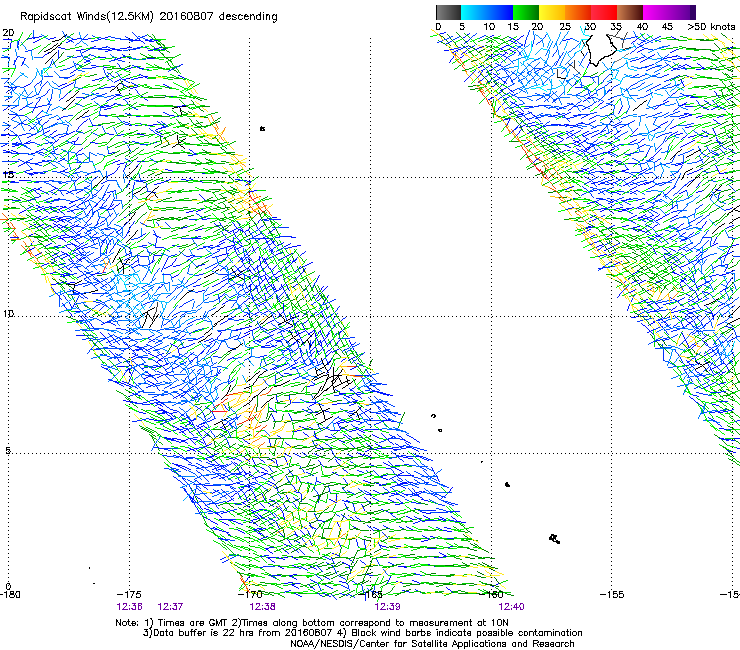This screenshot has height=650, width=740.
Task: Click the latitude axis label '15'
Action: (8, 175)
